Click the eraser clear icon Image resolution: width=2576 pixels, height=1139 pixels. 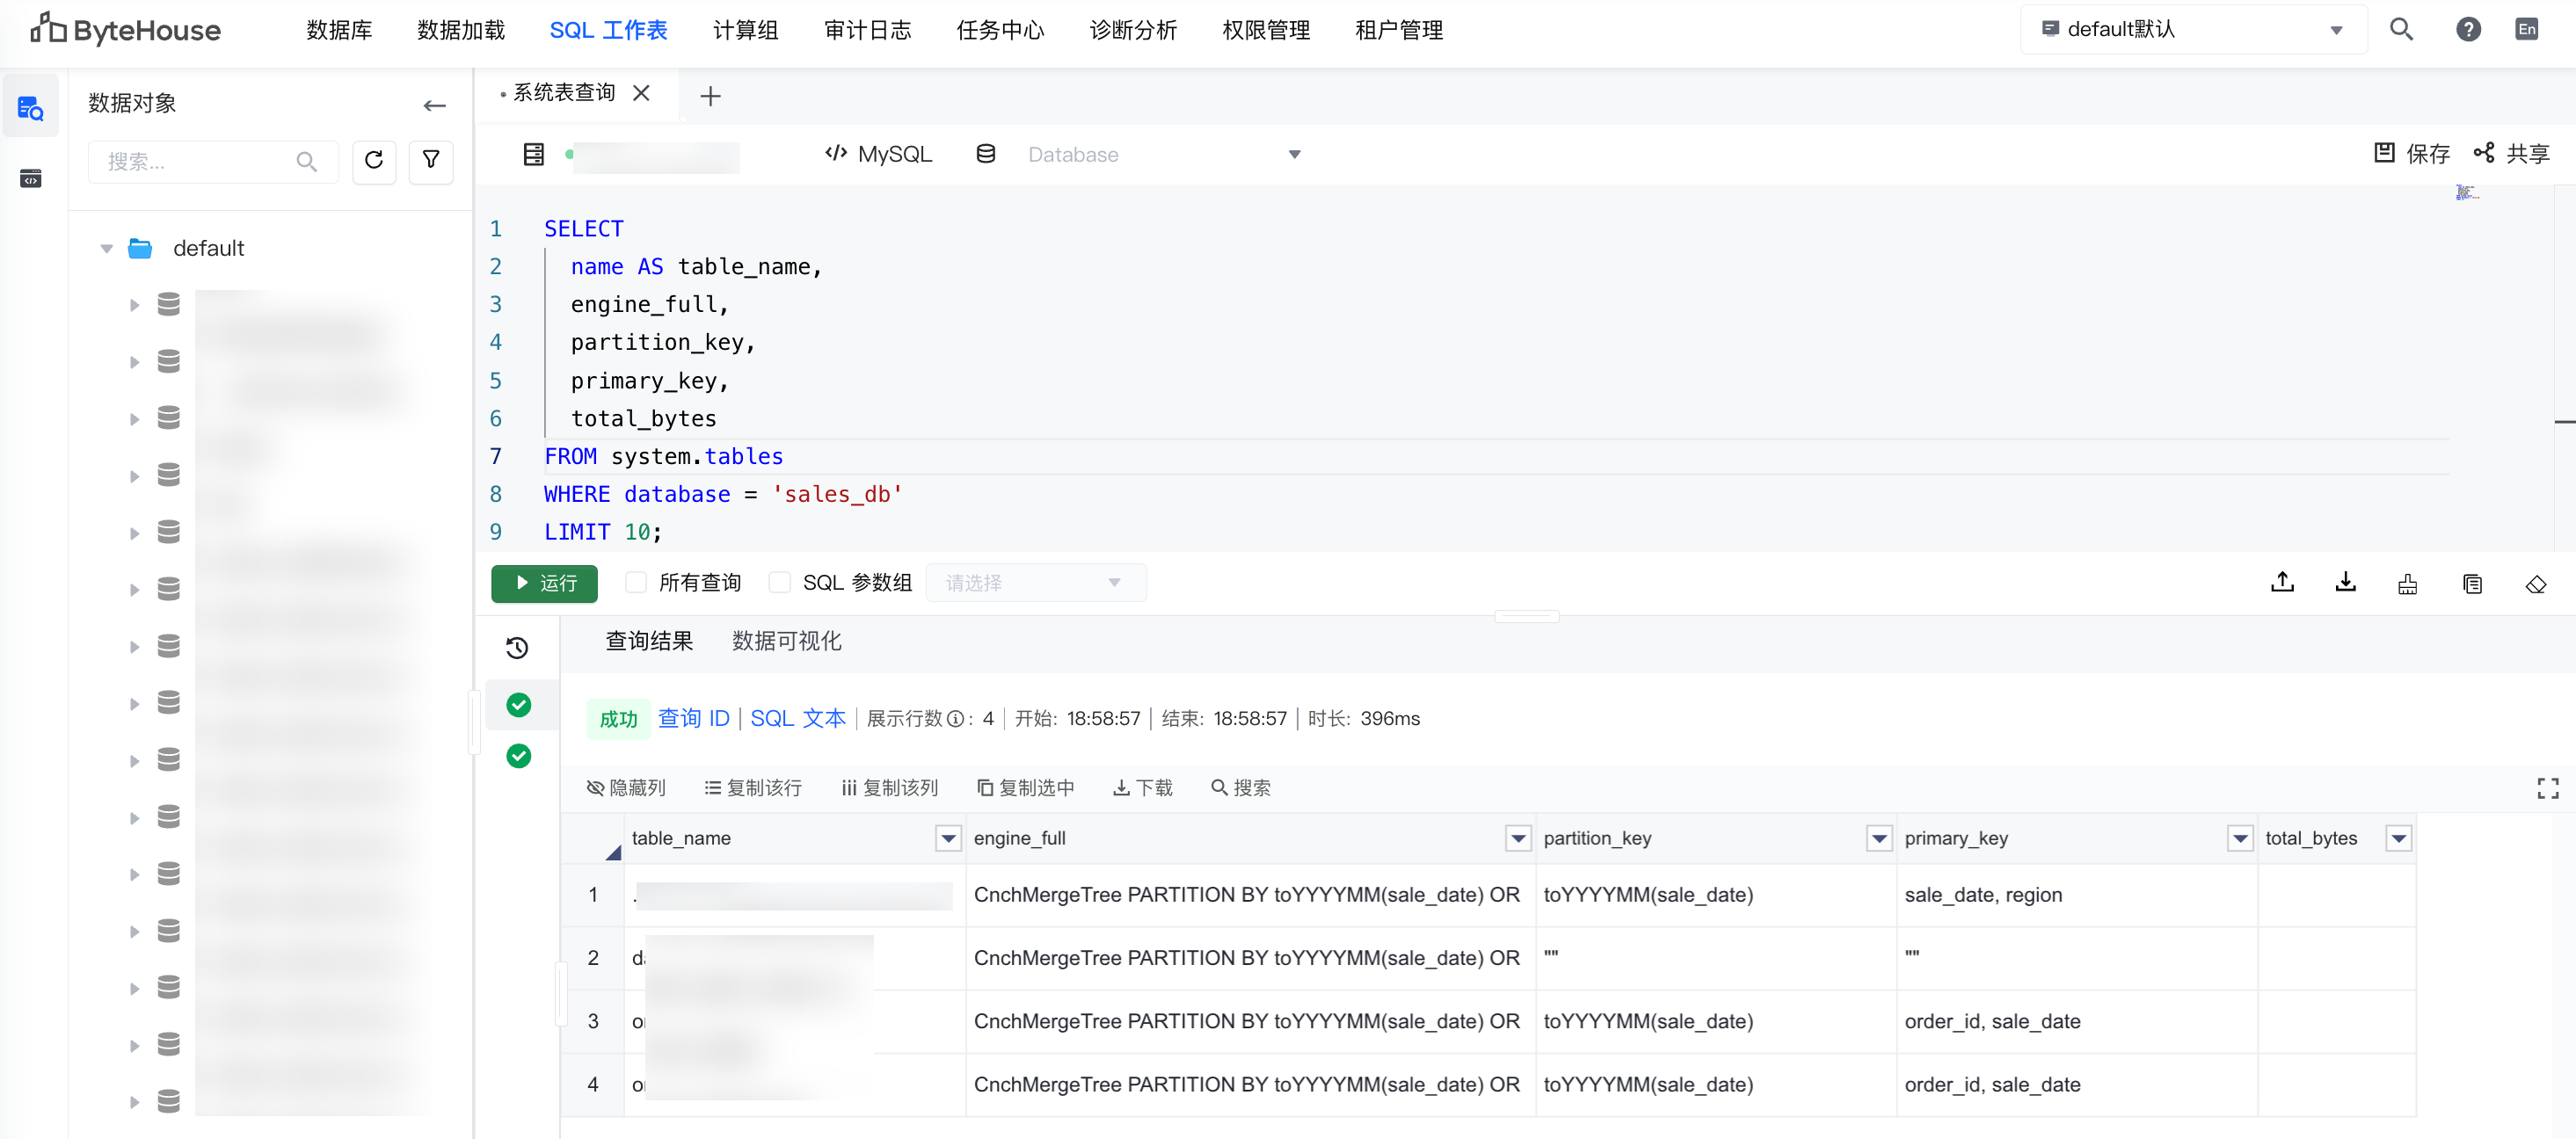coord(2535,584)
